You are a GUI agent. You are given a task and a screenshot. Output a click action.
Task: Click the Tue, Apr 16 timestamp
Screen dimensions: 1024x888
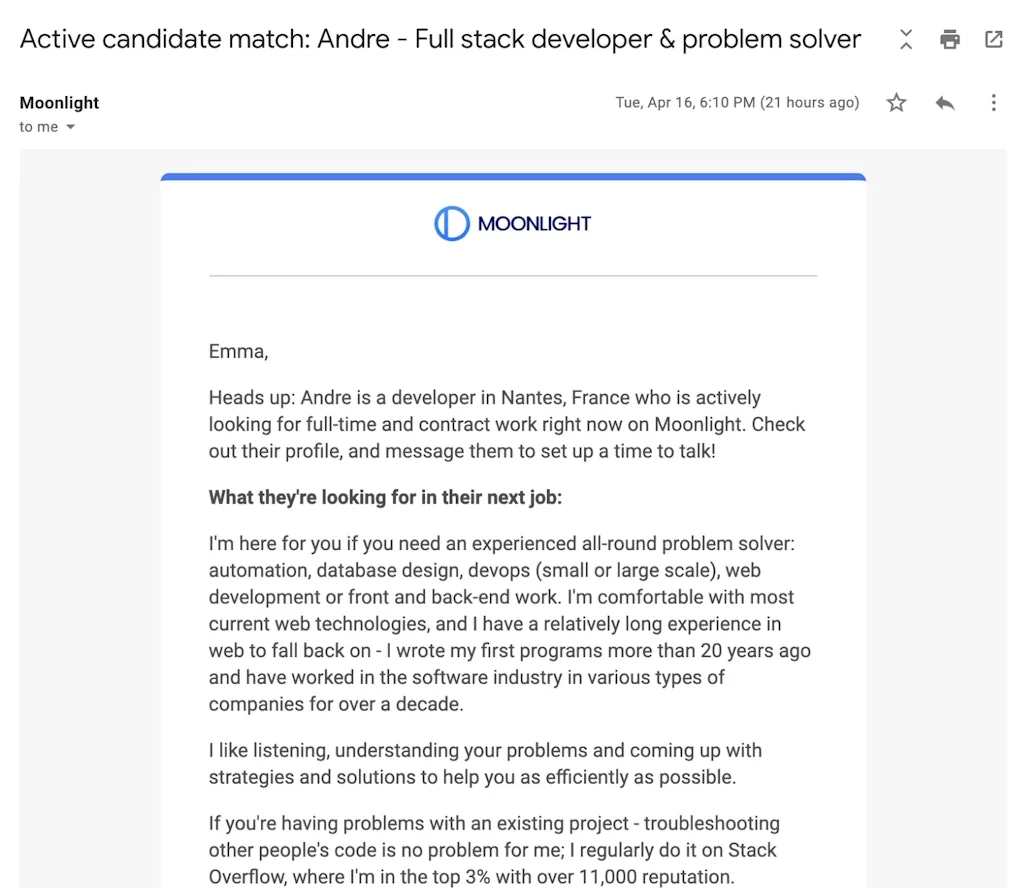[737, 102]
